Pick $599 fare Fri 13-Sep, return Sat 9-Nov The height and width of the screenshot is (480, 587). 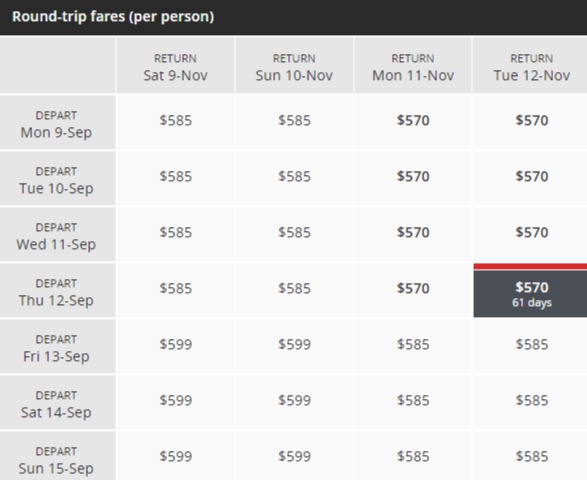[176, 344]
